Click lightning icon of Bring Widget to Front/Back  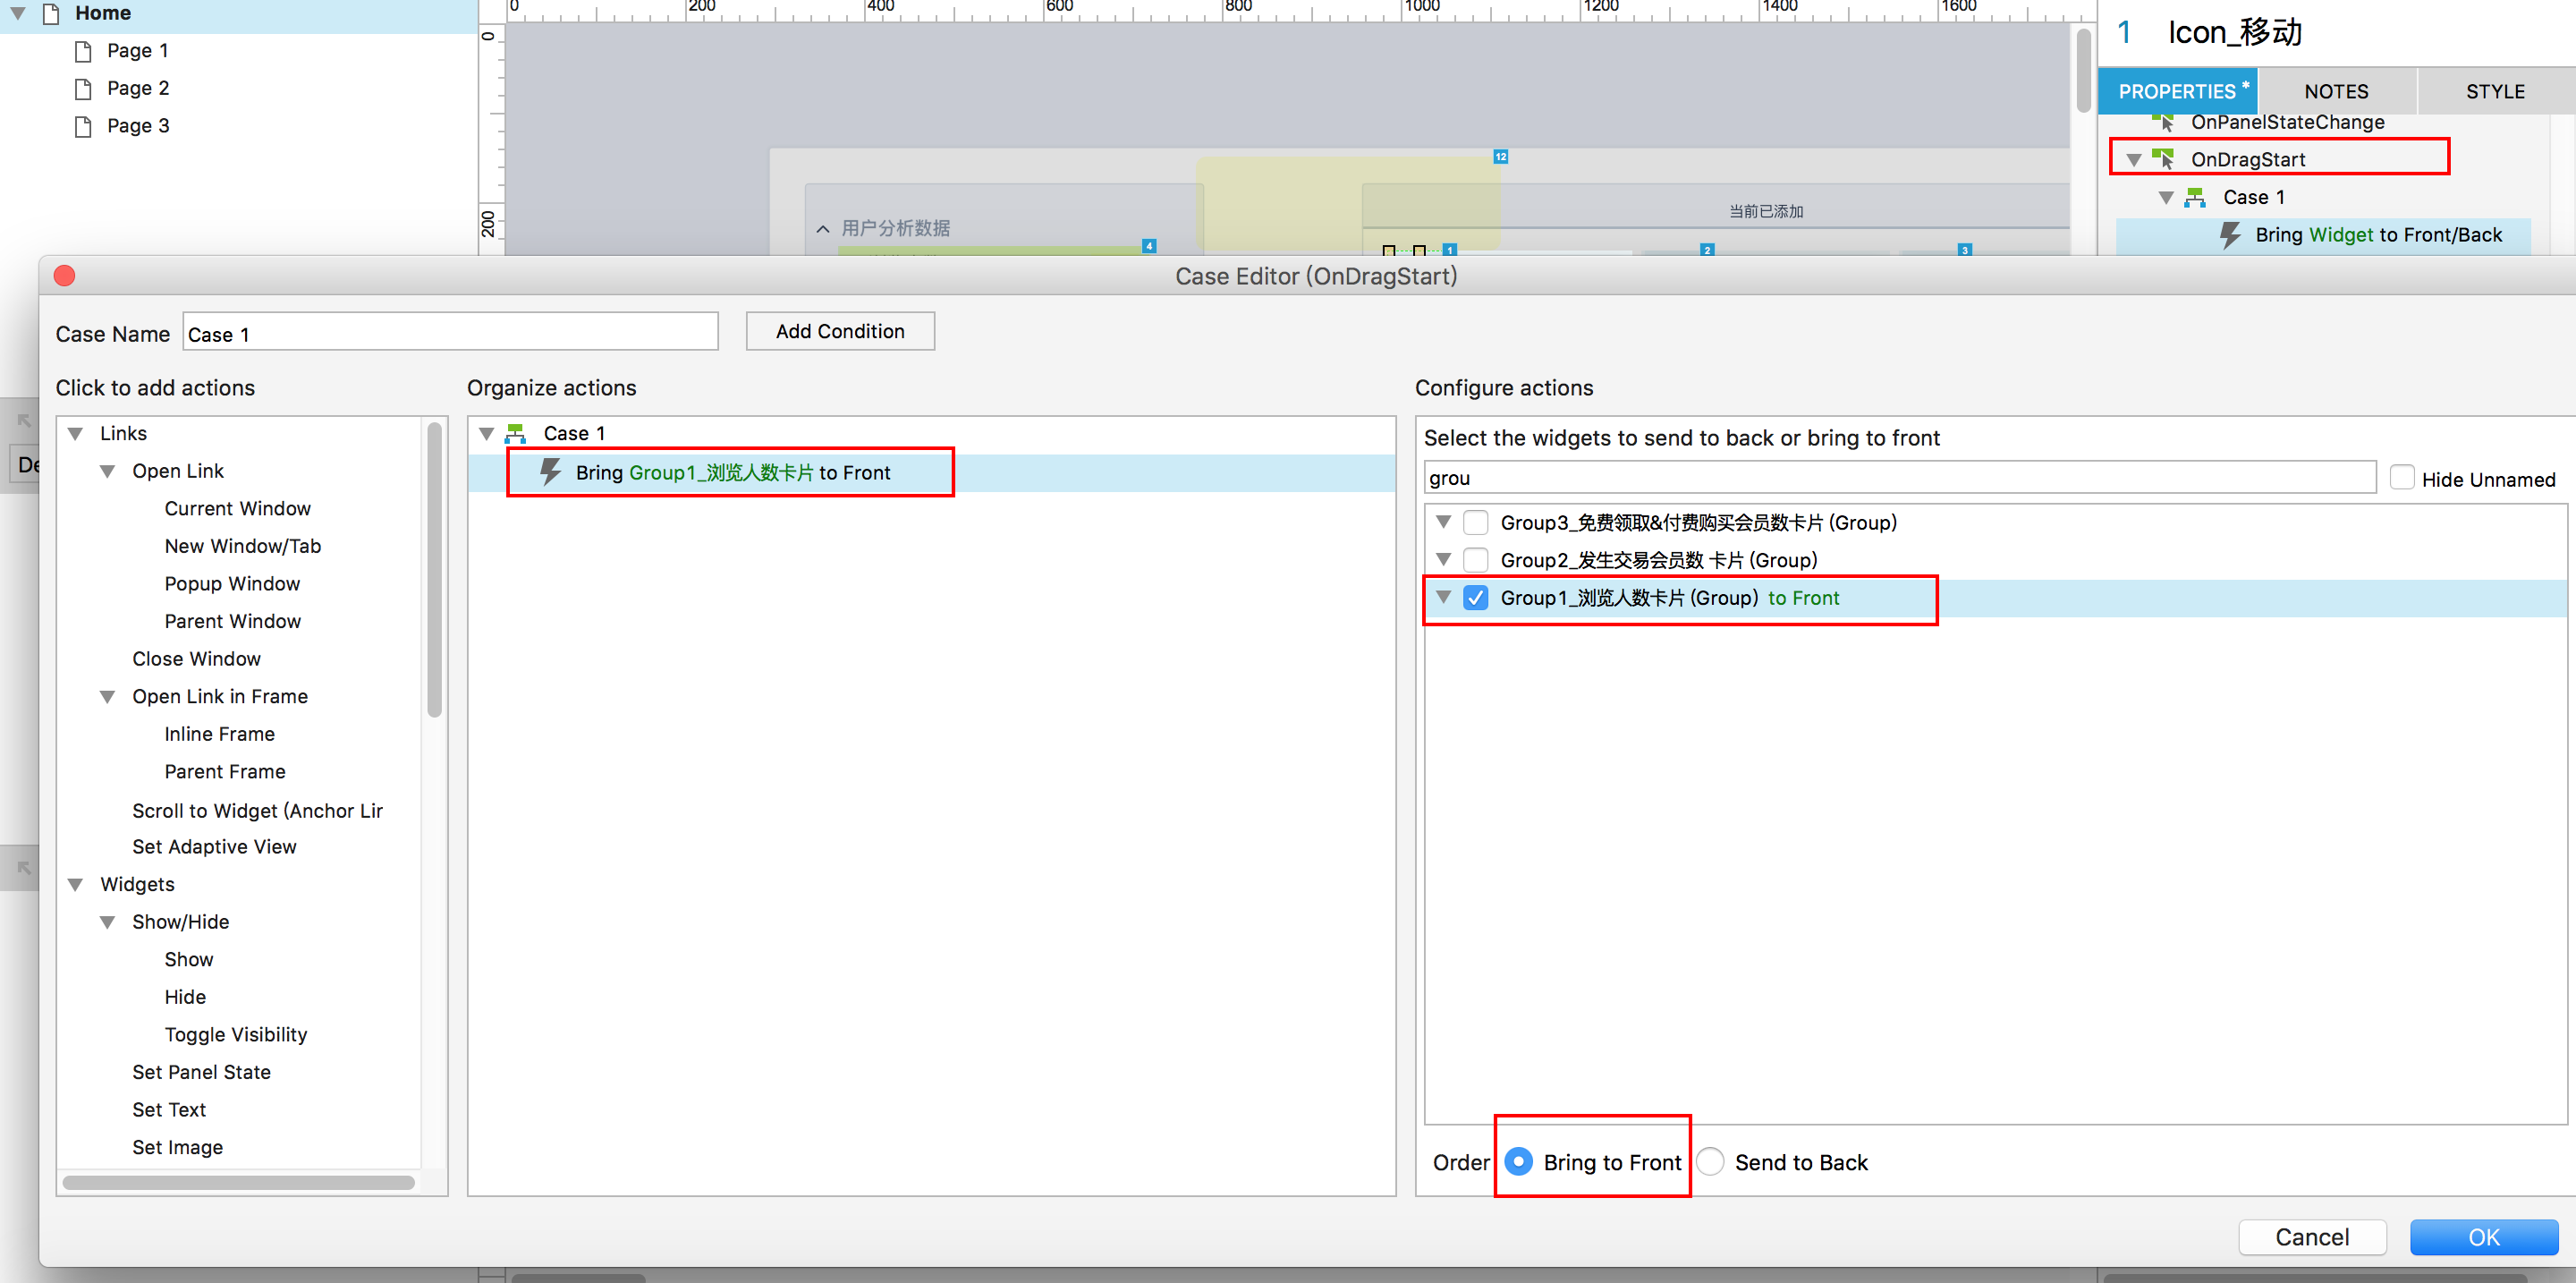2230,235
